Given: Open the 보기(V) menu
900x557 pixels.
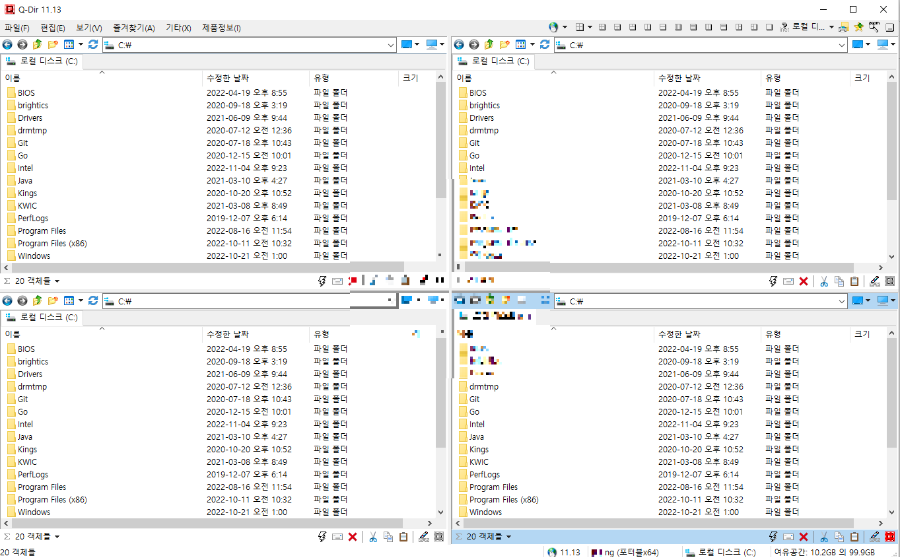Looking at the screenshot, I should pos(89,28).
